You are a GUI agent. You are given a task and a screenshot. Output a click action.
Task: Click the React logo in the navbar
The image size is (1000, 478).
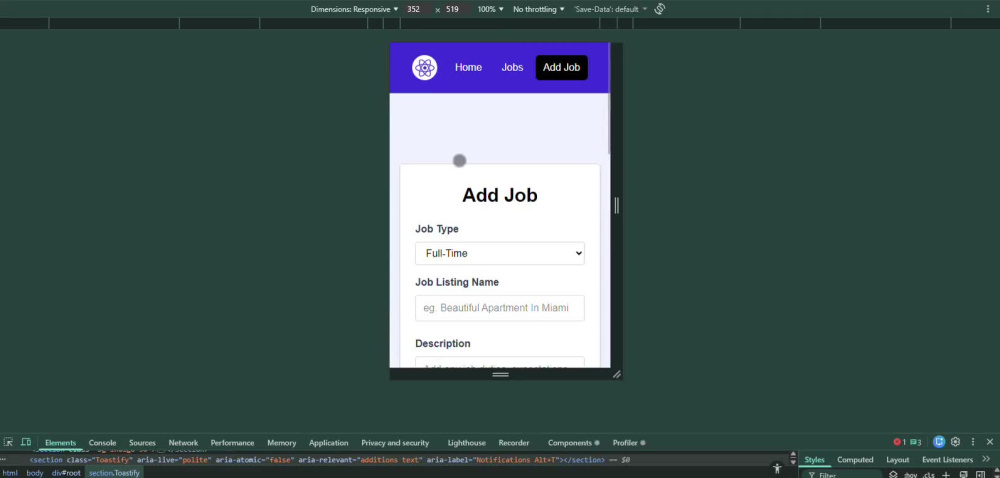point(424,68)
